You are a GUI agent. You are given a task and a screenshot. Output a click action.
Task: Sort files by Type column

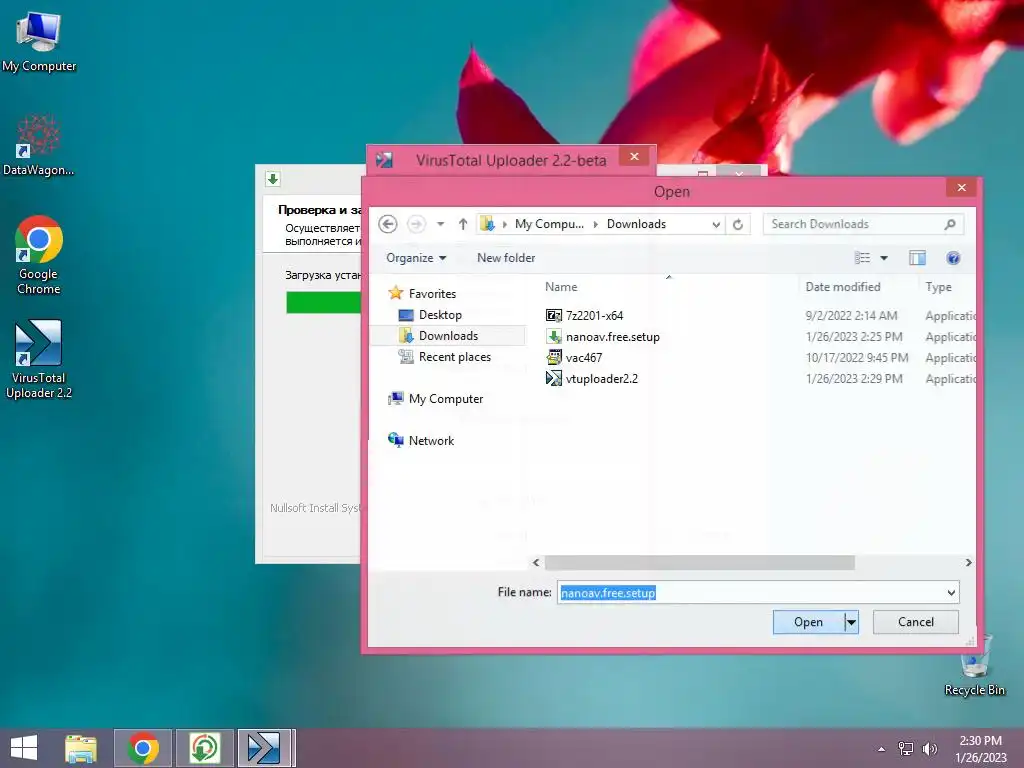(x=938, y=287)
